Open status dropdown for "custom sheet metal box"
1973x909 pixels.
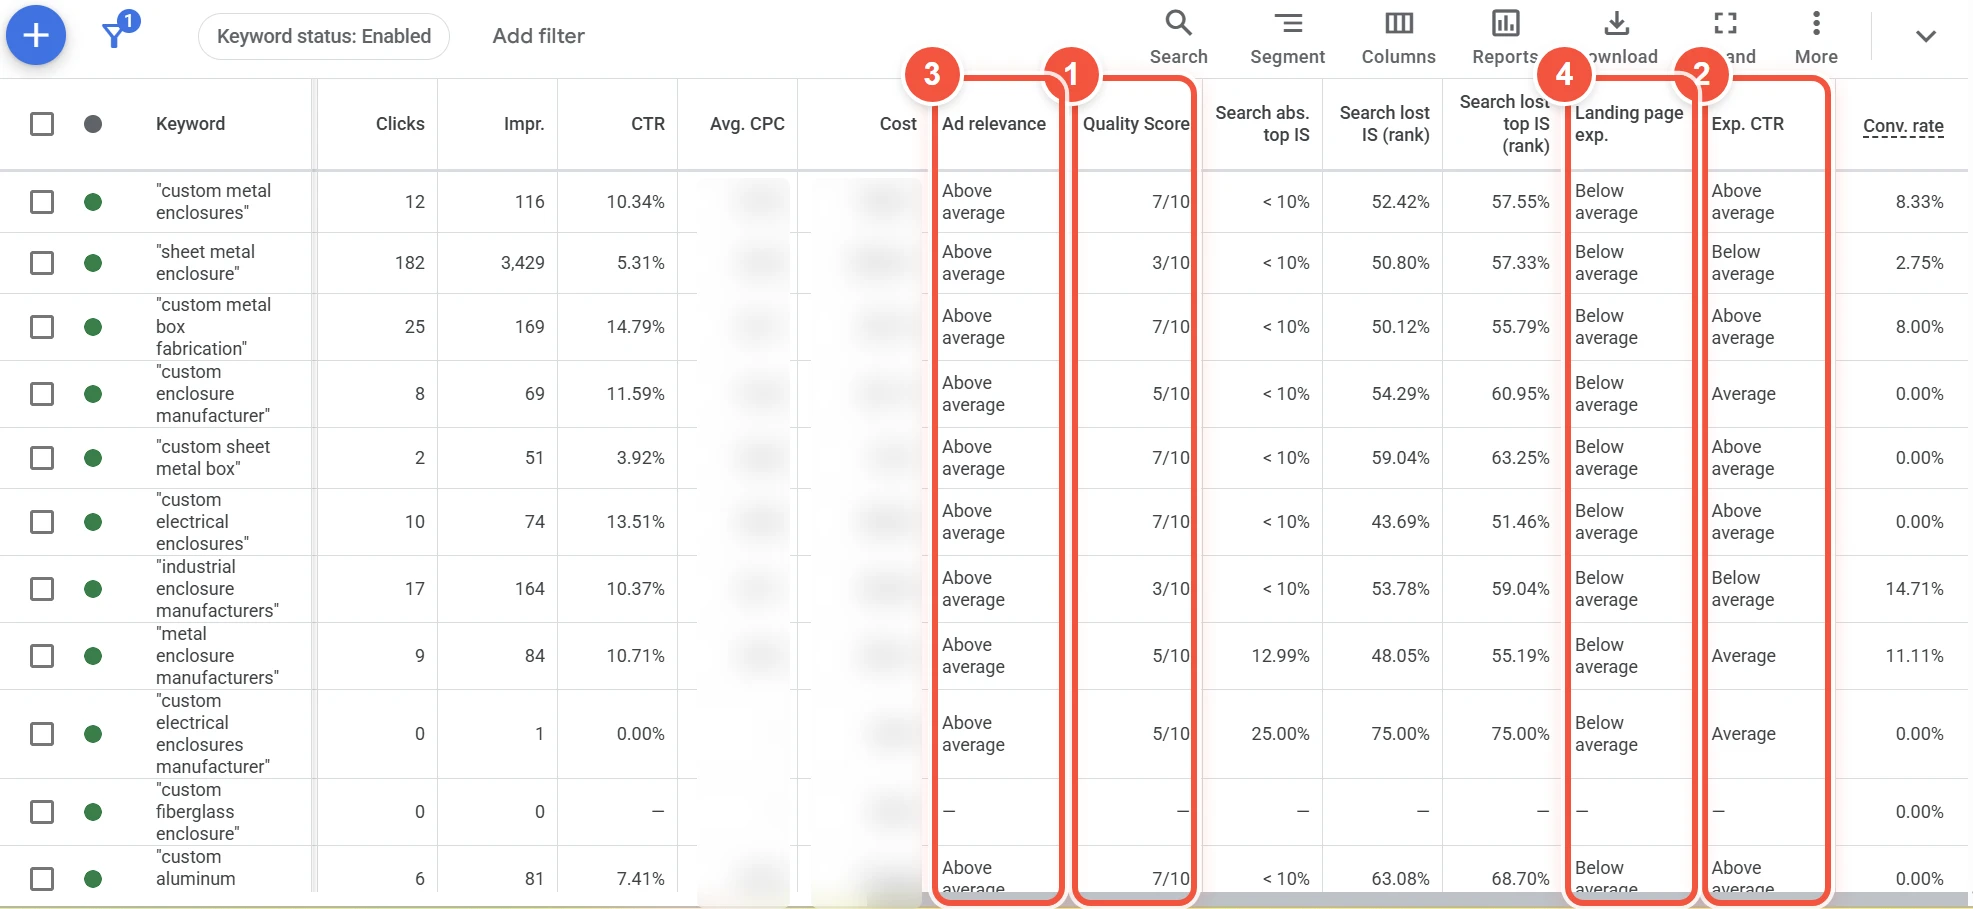tap(93, 458)
